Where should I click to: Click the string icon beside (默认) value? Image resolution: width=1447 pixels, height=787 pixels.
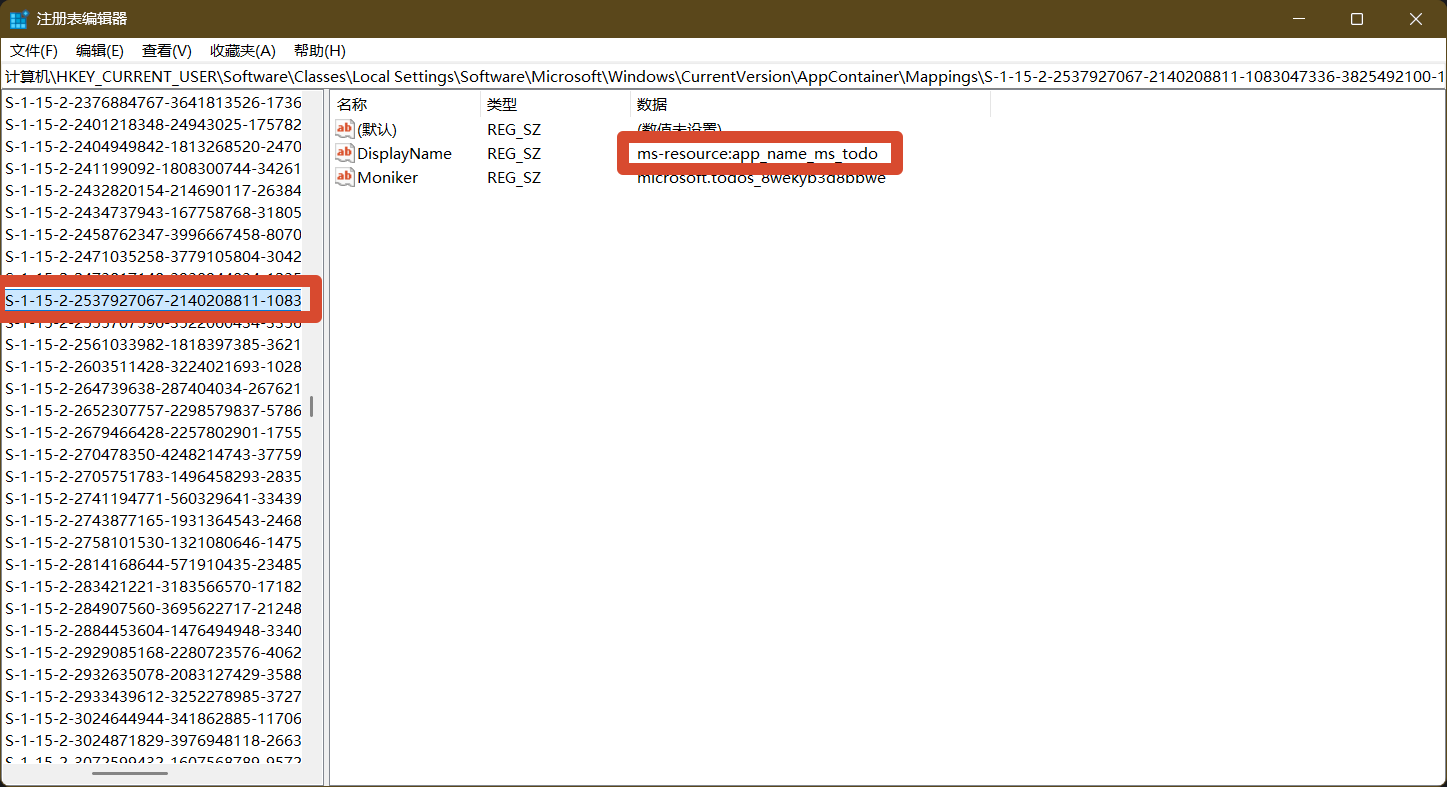coord(345,129)
